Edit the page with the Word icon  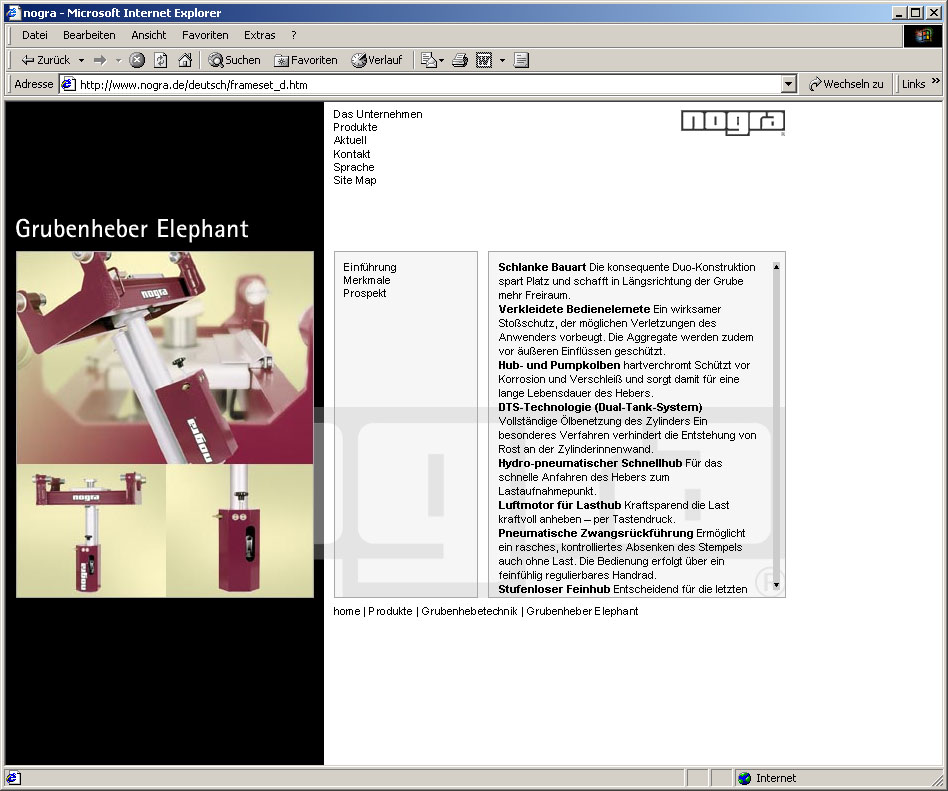[x=484, y=60]
